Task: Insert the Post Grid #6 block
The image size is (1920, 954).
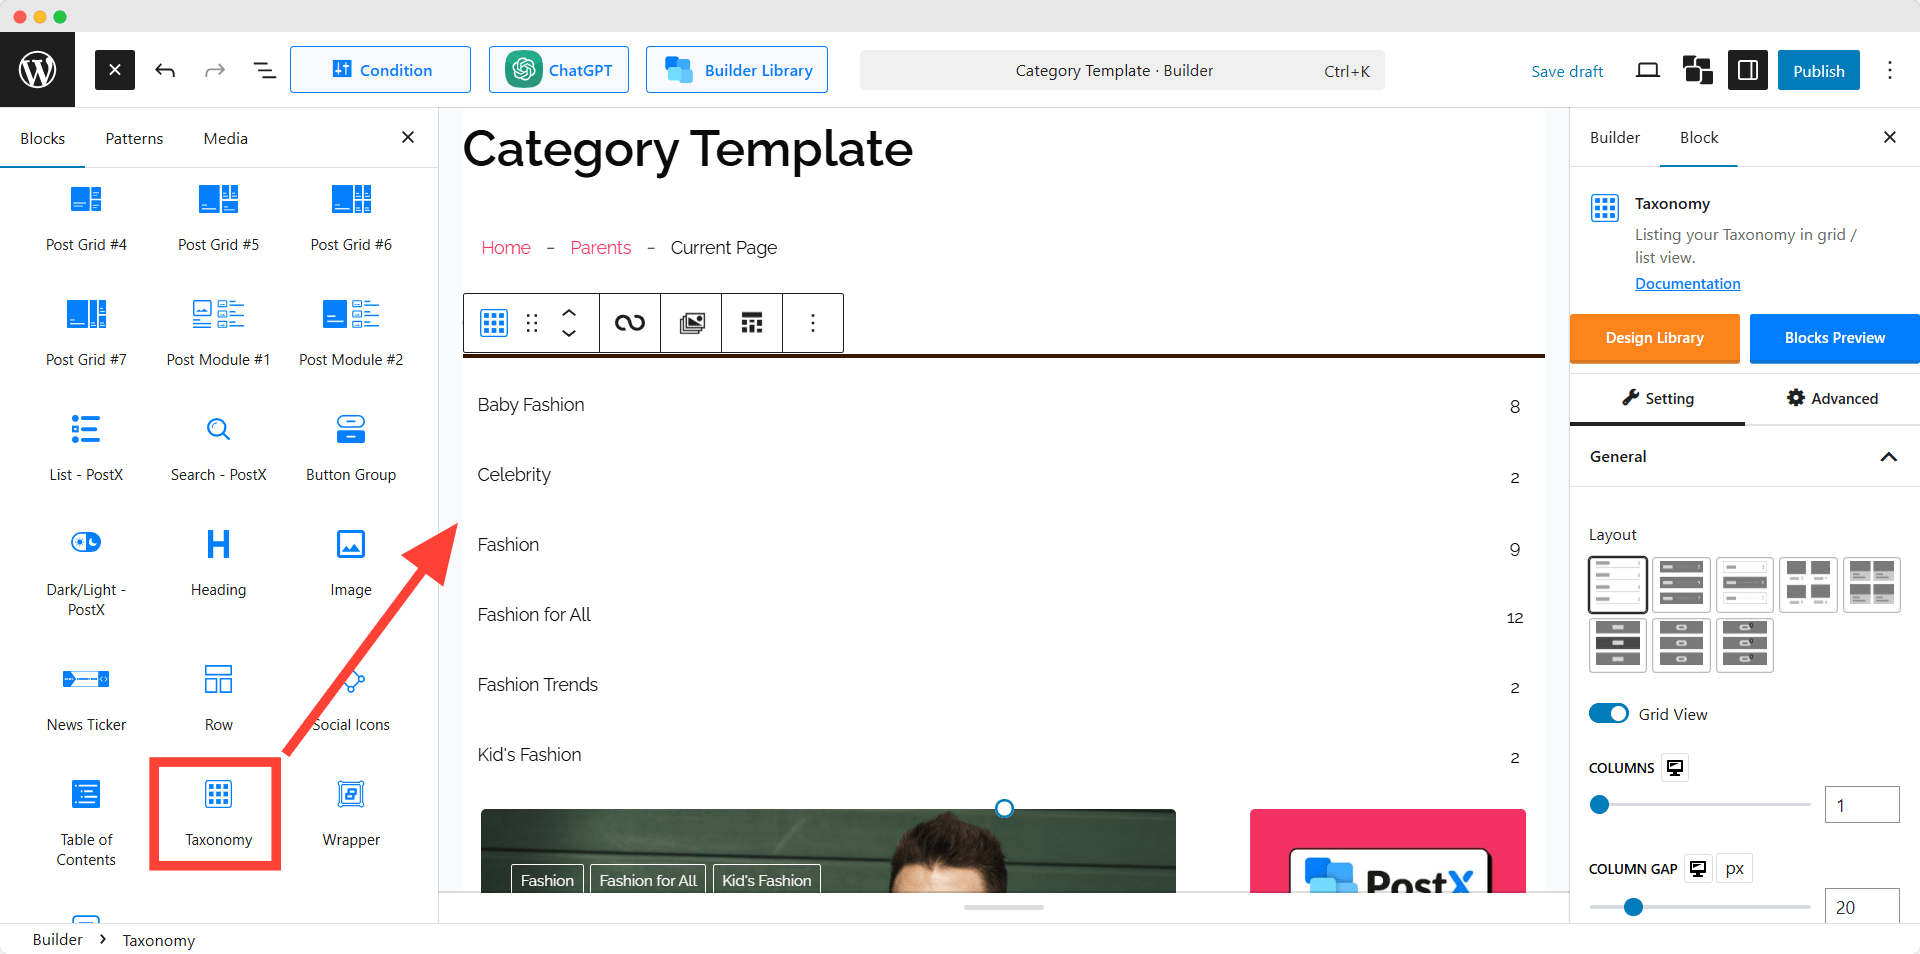Action: click(351, 218)
